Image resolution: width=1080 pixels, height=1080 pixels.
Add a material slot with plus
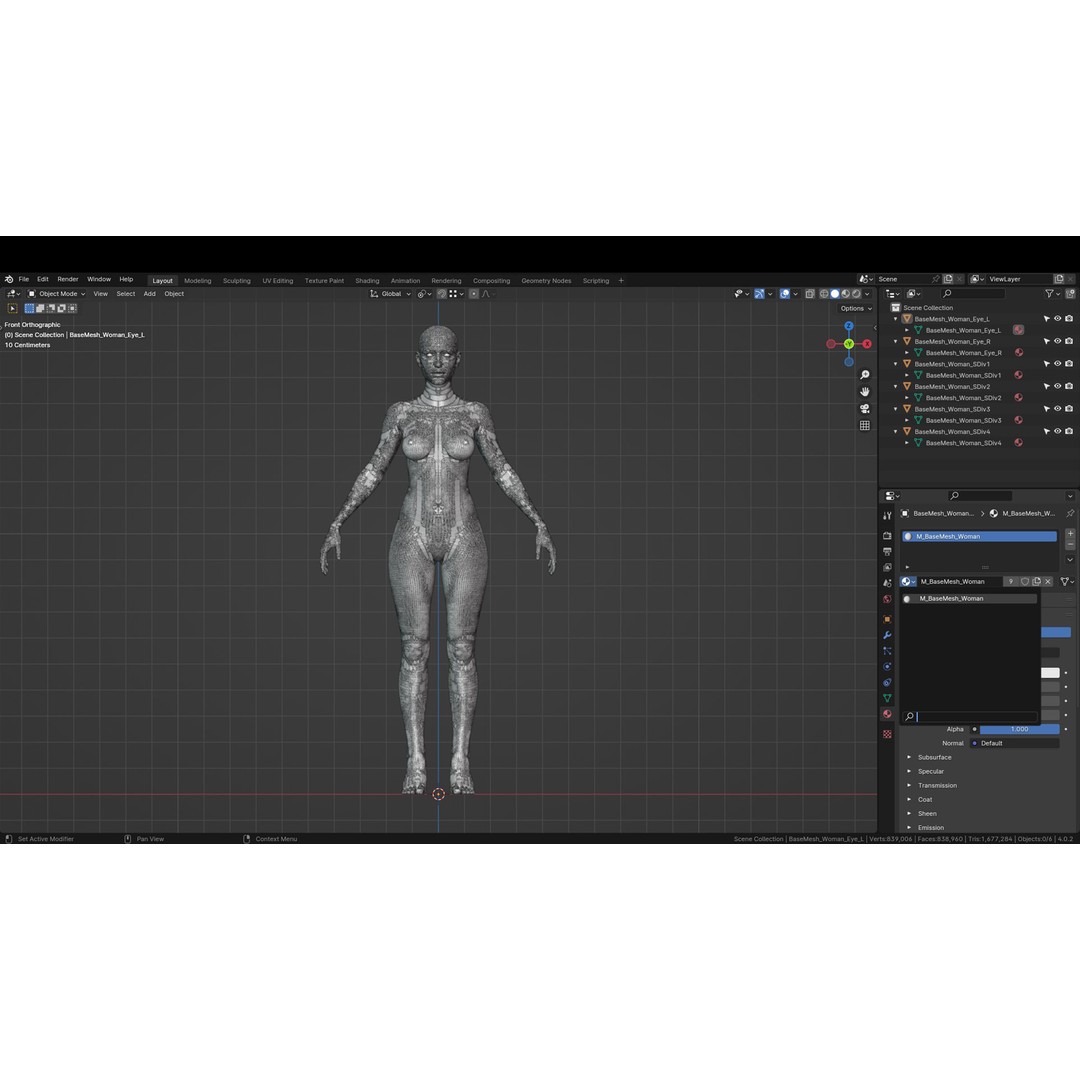(1070, 534)
